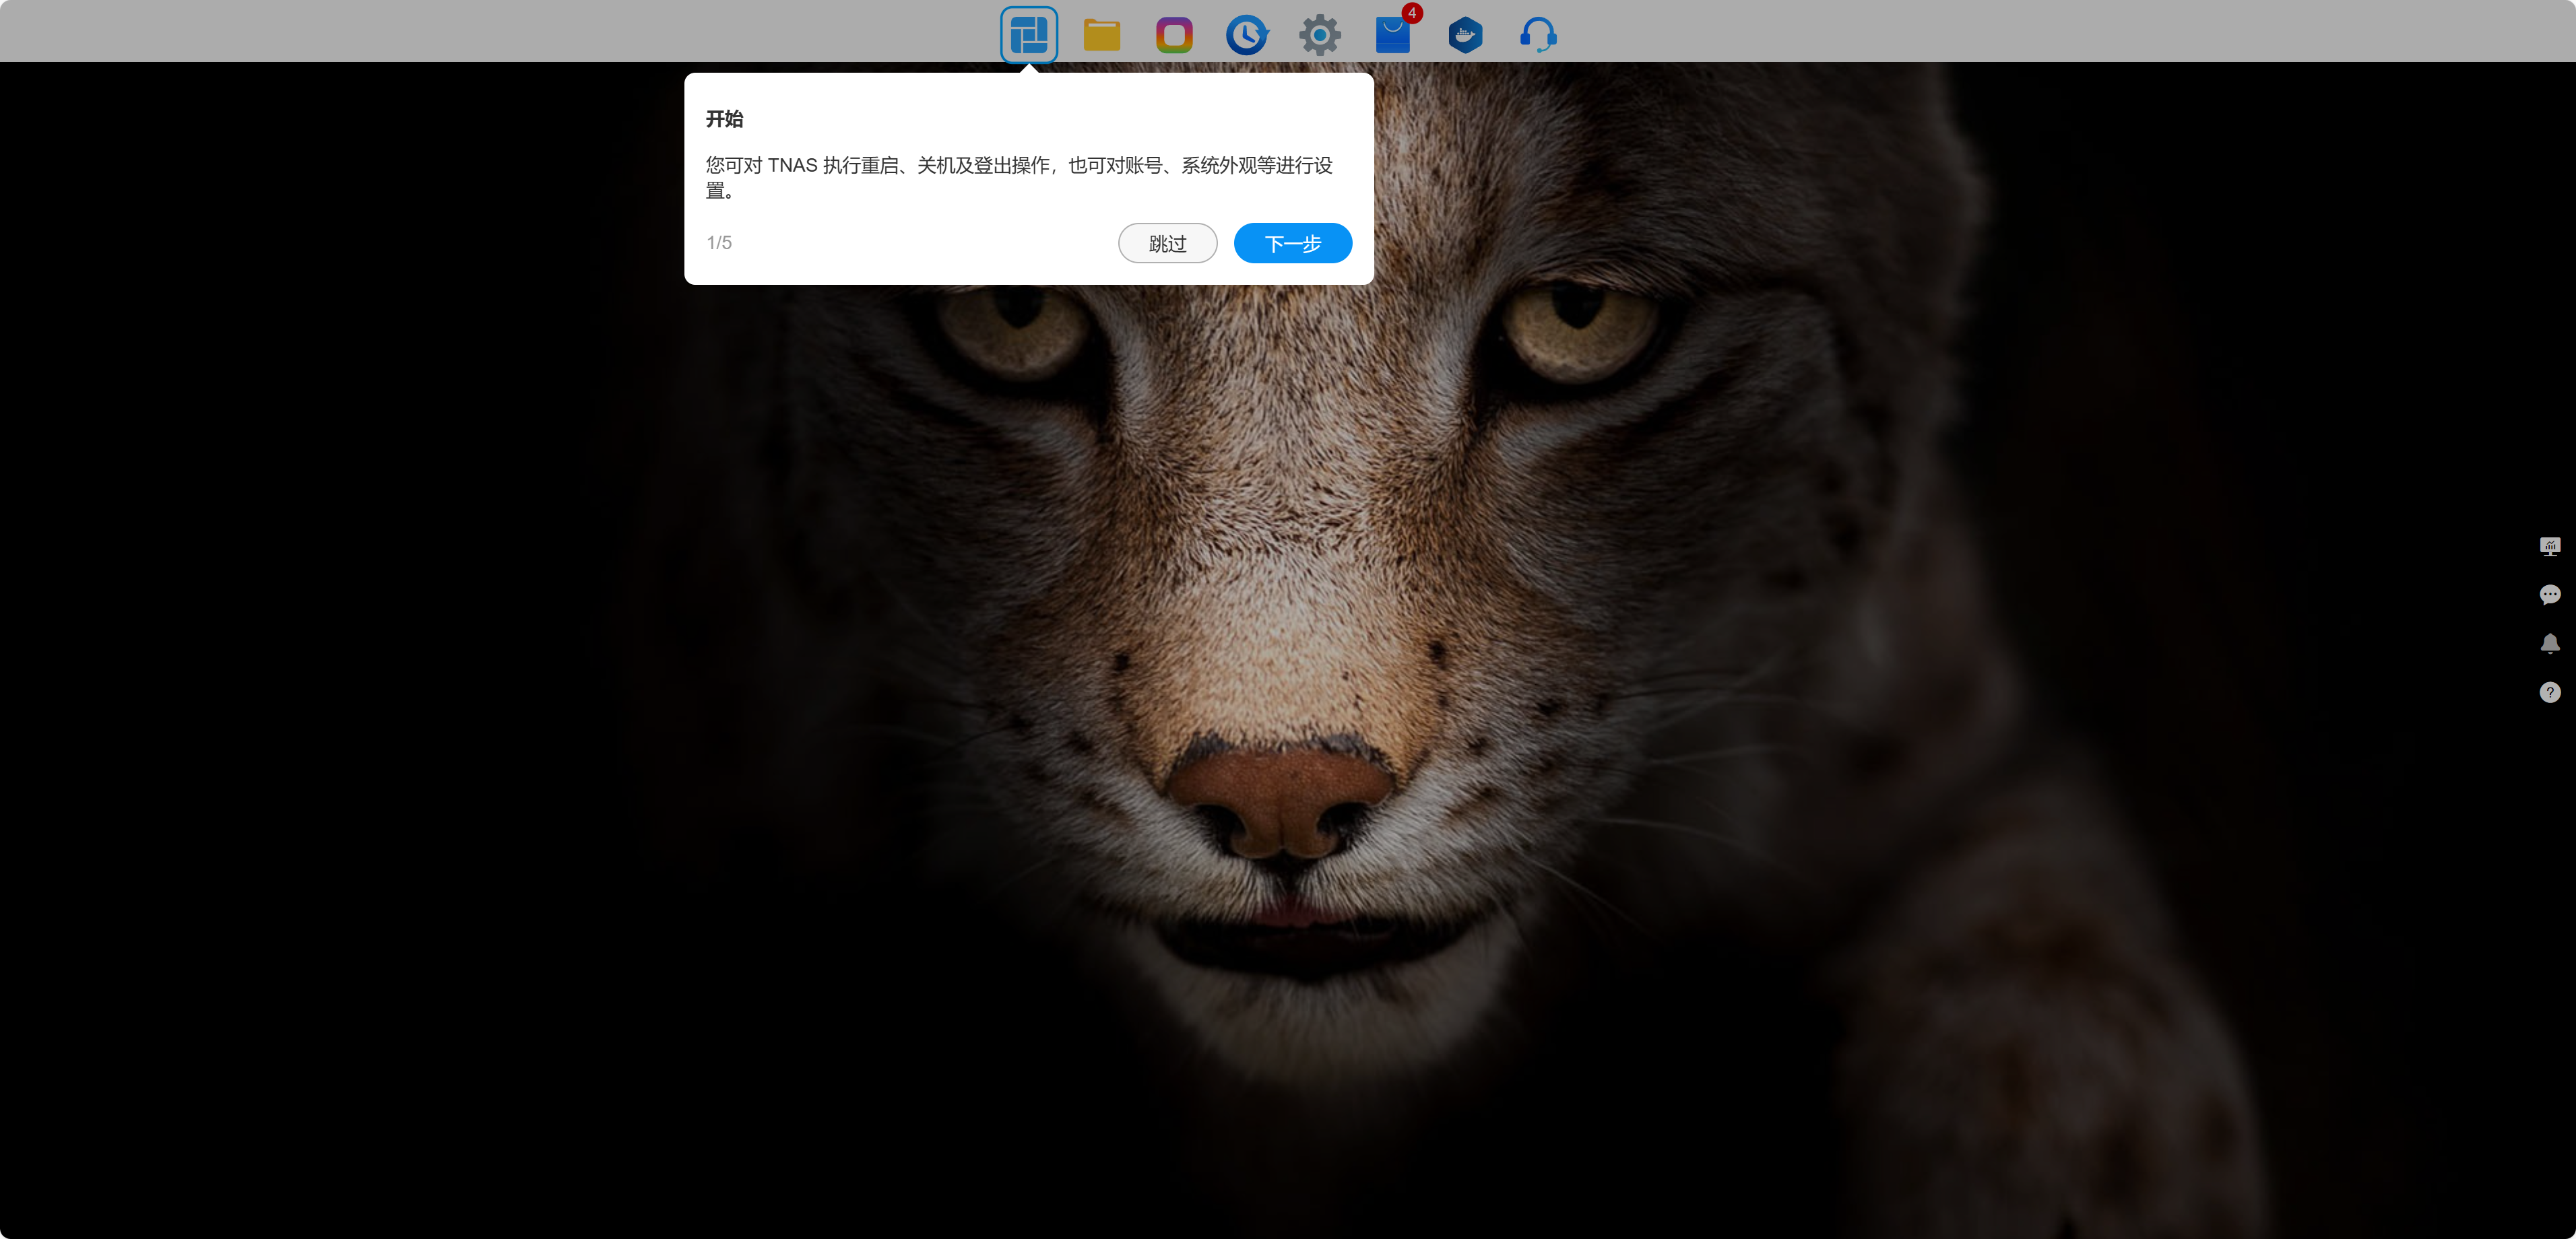This screenshot has width=2576, height=1239.
Task: Click the 下一步 (Next) button
Action: click(1292, 243)
